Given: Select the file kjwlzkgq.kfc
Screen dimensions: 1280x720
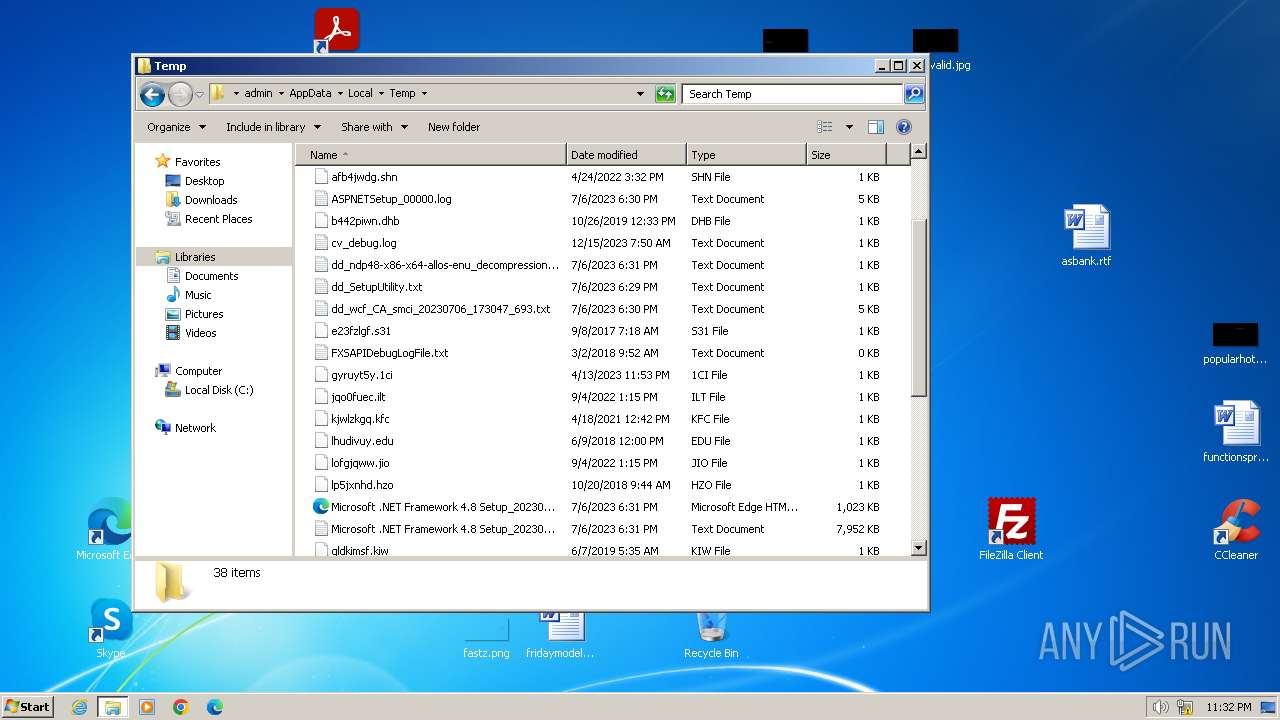Looking at the screenshot, I should click(360, 419).
